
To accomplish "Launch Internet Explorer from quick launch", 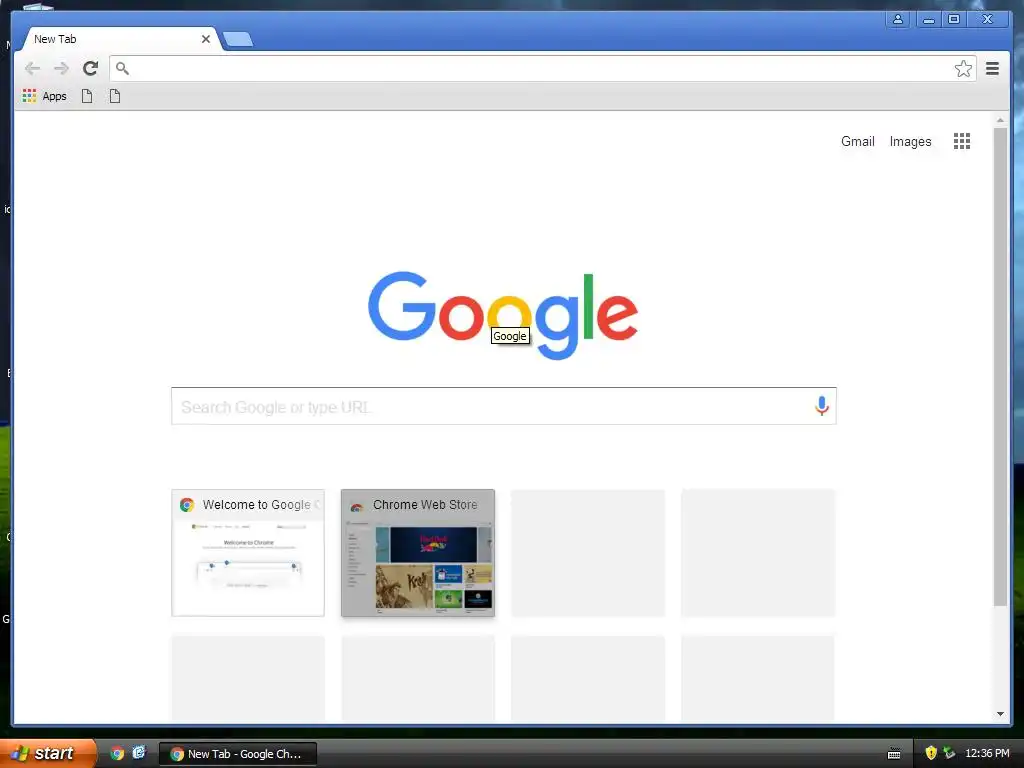I will point(139,752).
